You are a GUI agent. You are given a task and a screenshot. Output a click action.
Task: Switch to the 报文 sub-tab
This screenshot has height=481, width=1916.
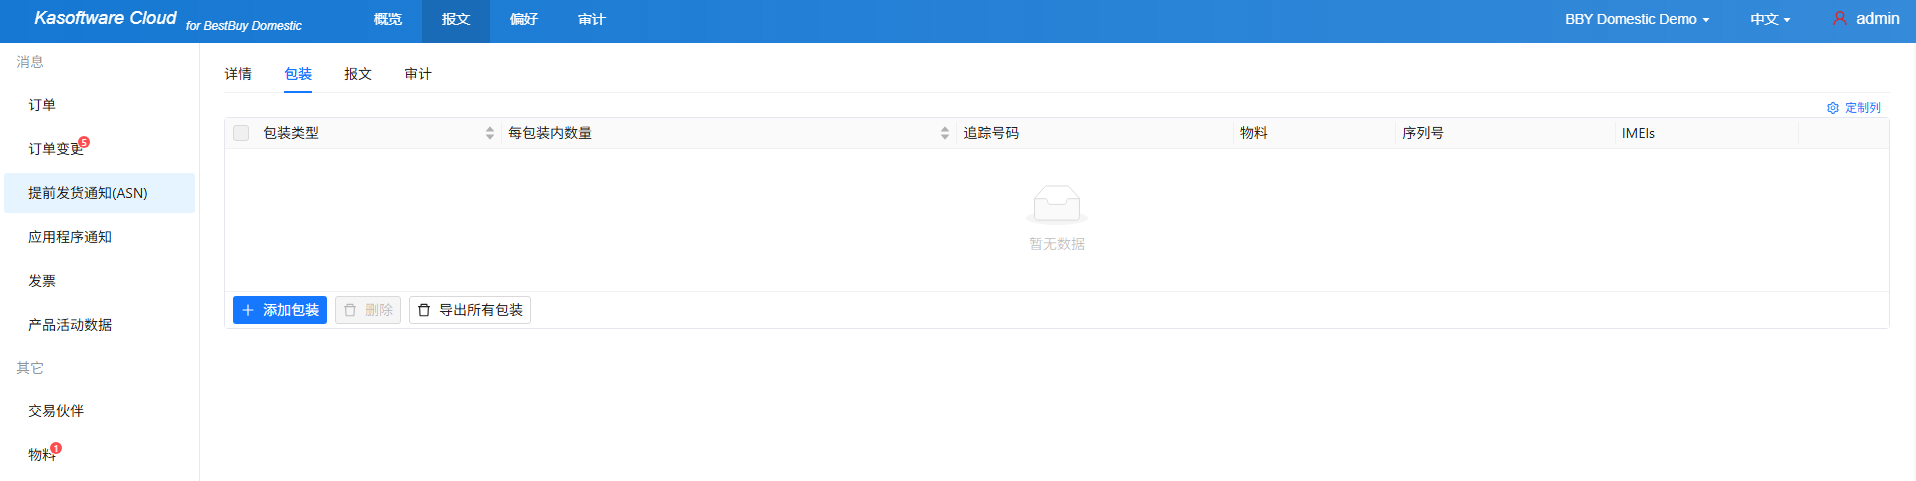click(358, 74)
